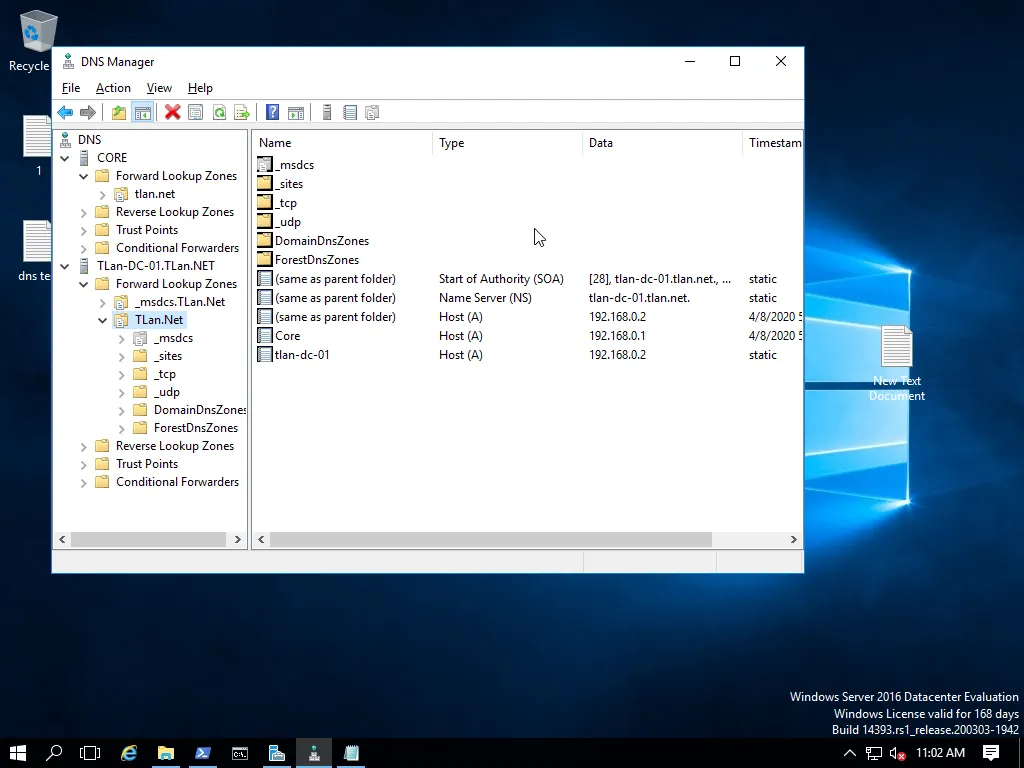Open Properties via toolbar icon
This screenshot has height=768, width=1024.
[x=195, y=112]
